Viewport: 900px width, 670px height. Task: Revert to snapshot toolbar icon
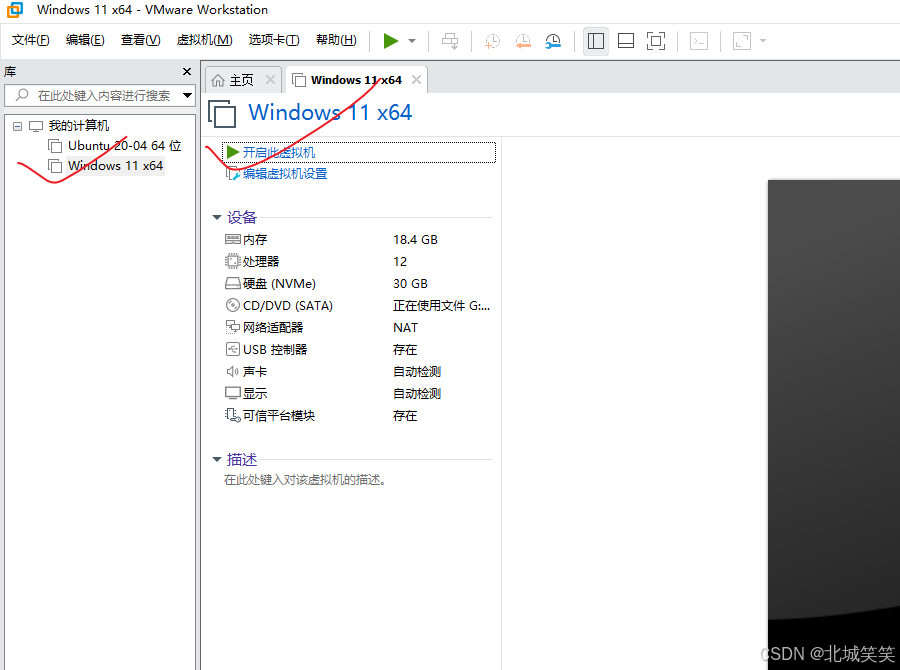(x=522, y=41)
